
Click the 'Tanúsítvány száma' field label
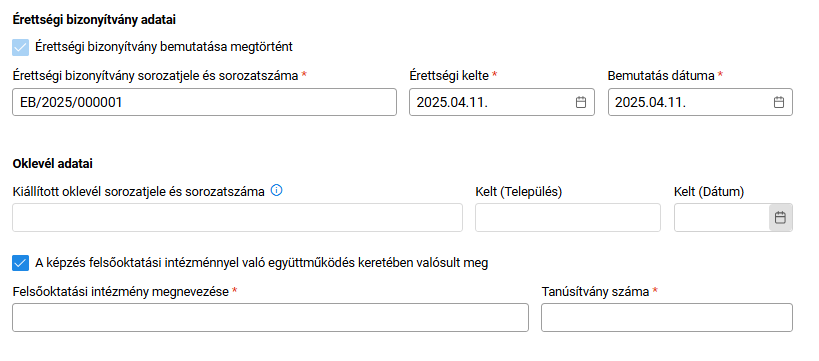pos(595,292)
